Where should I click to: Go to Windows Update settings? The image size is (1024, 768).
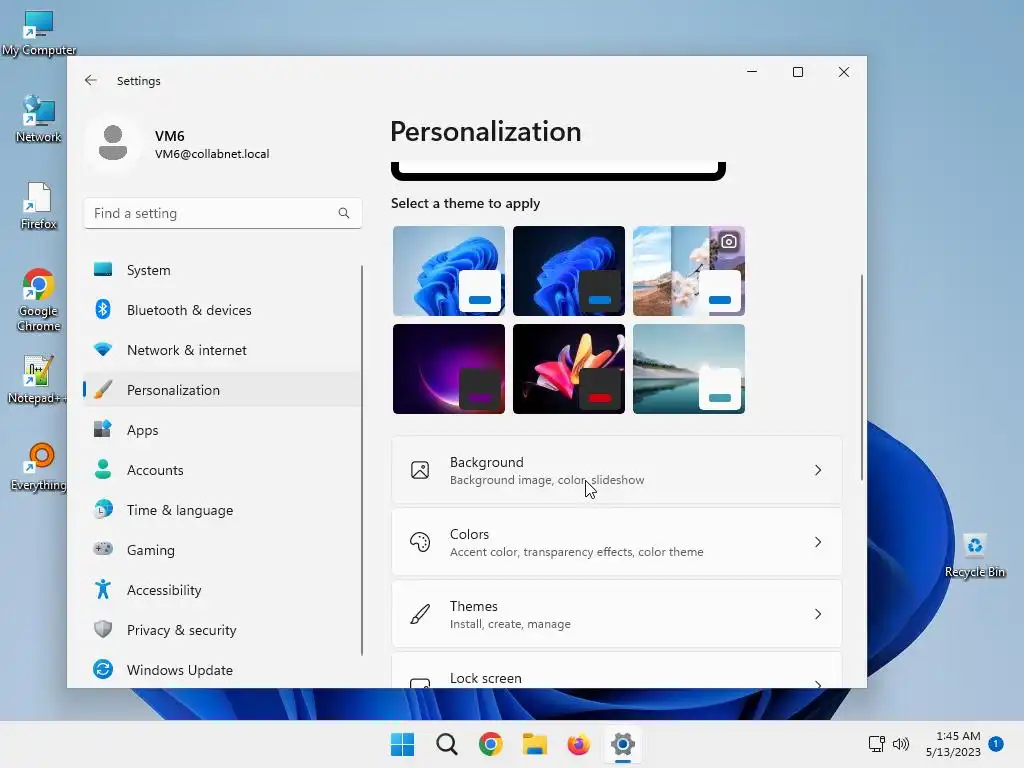click(222, 669)
